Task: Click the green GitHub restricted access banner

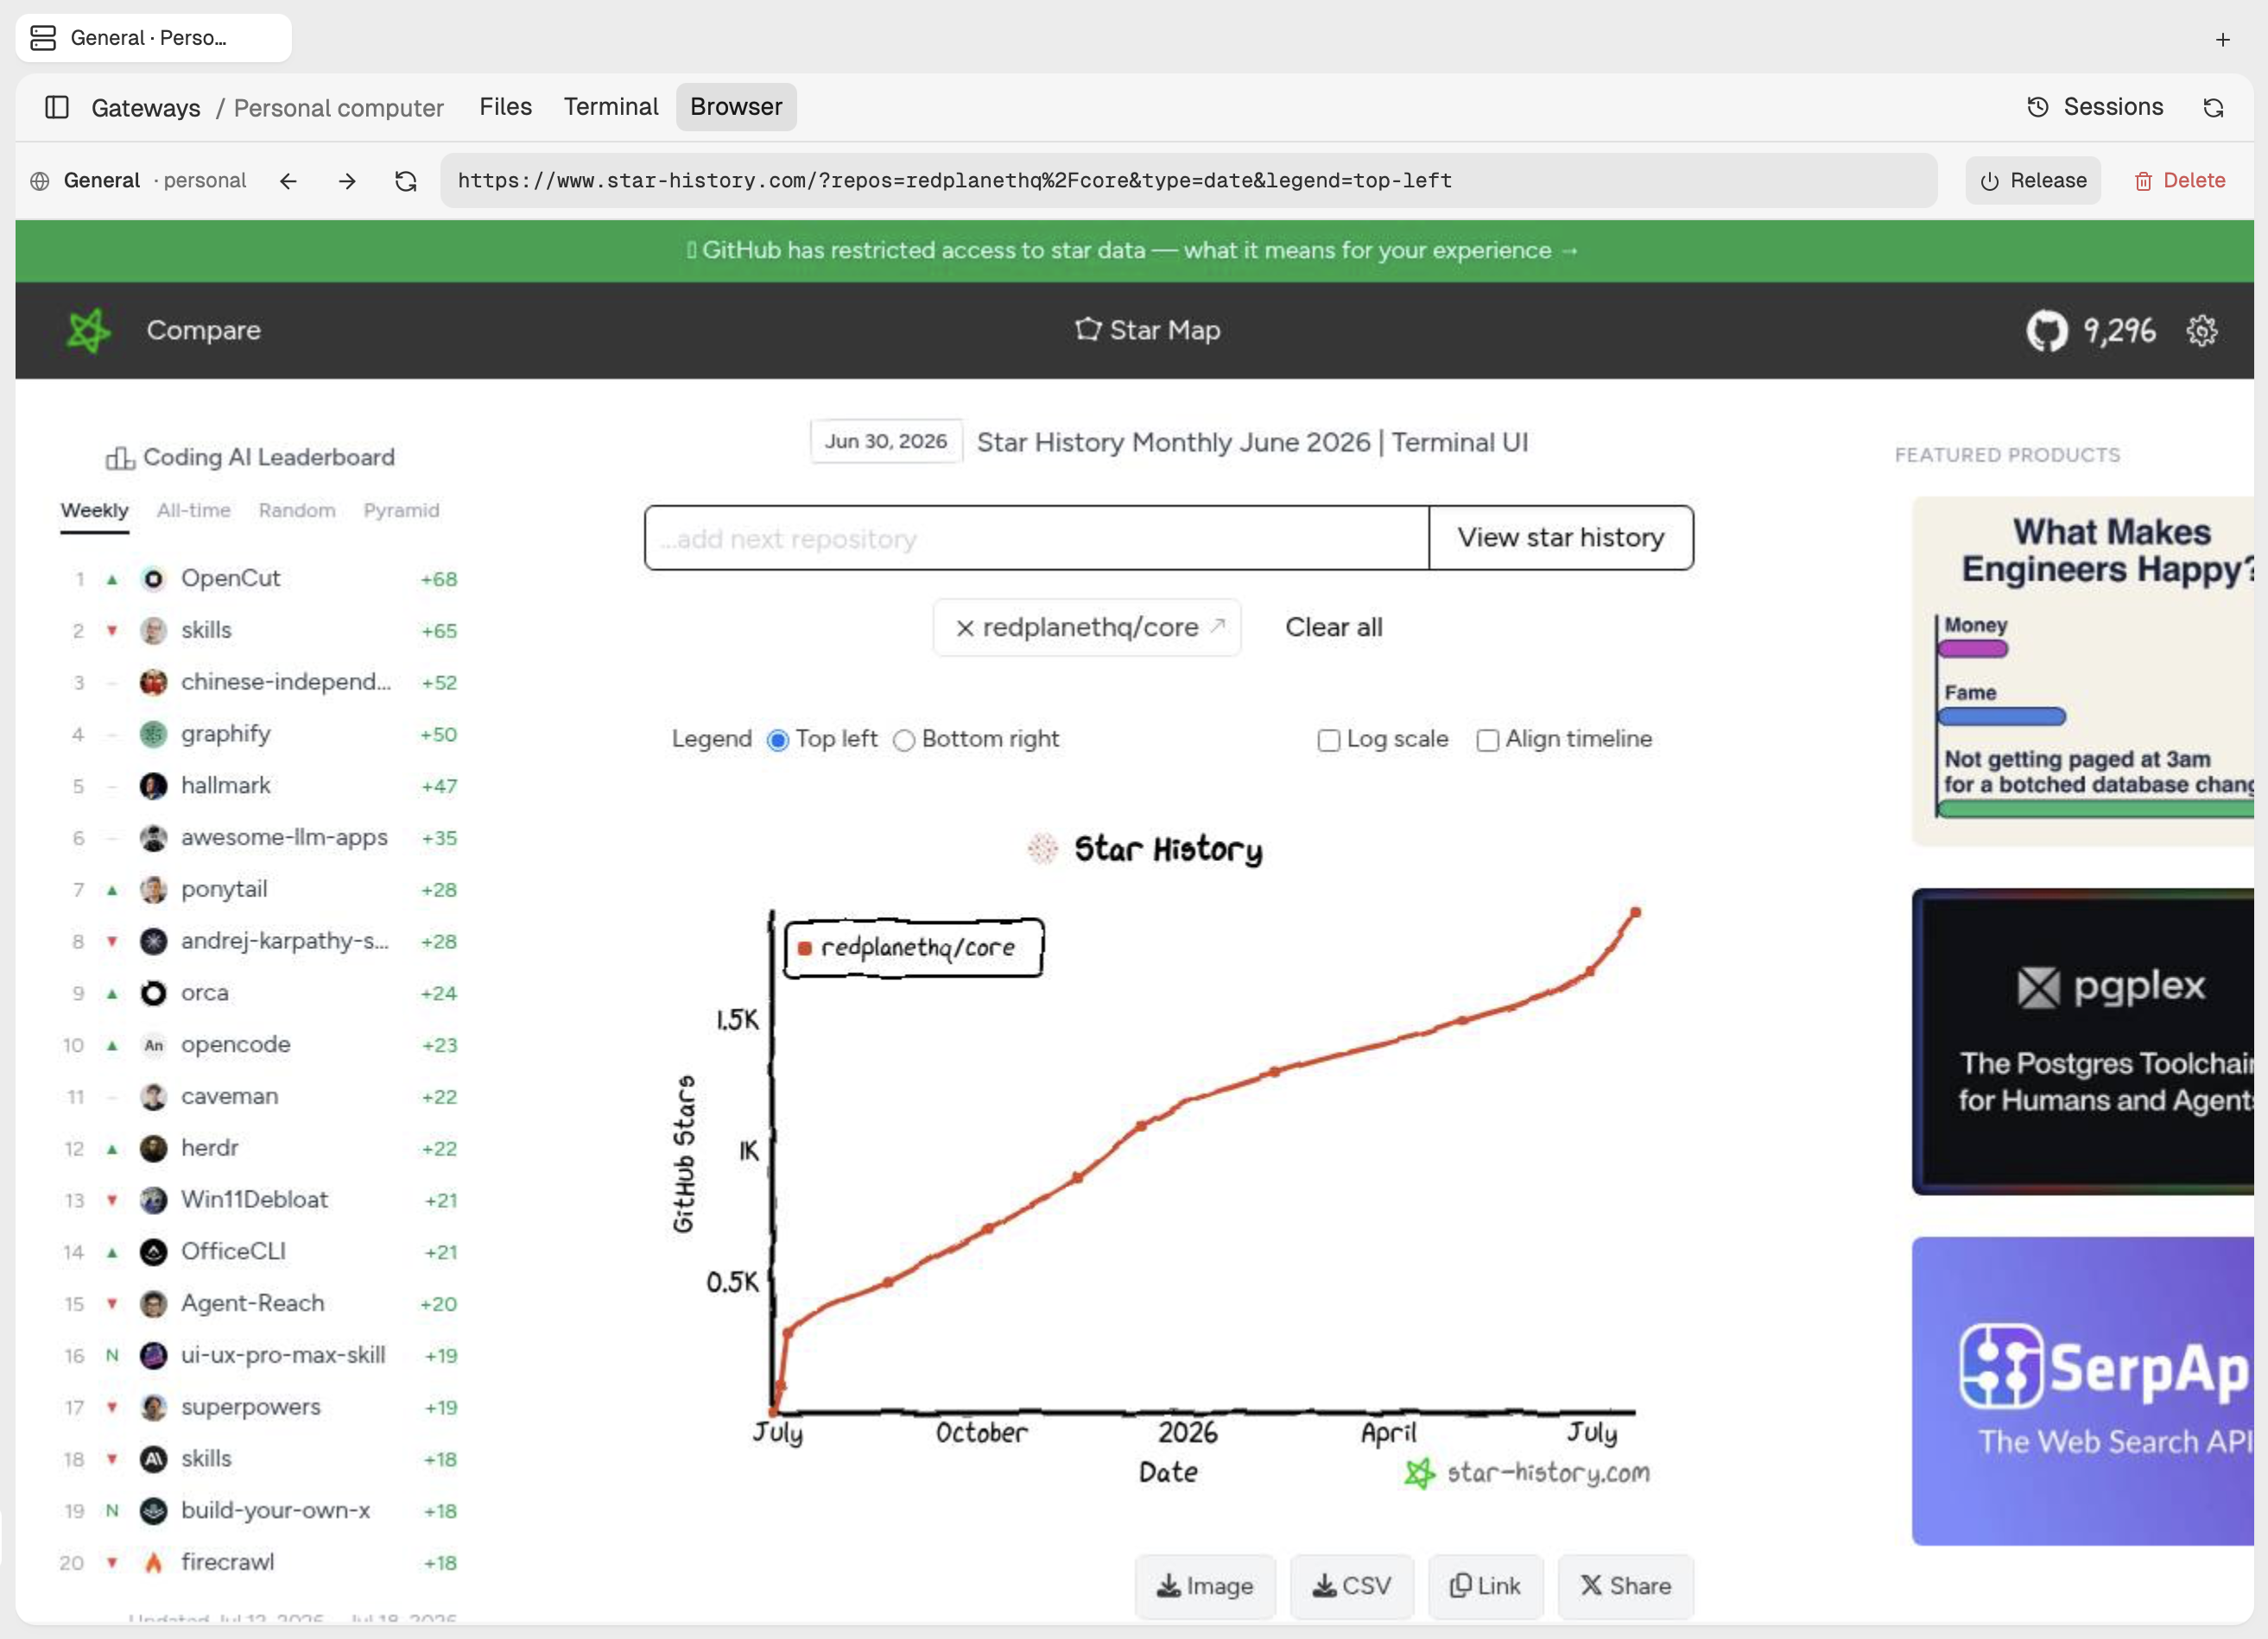Action: tap(1133, 251)
